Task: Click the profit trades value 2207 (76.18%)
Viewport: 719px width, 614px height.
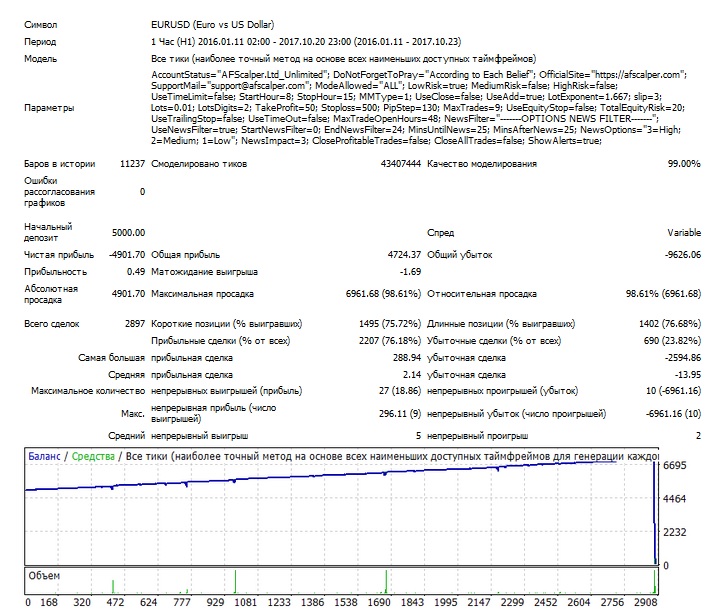Action: point(390,341)
